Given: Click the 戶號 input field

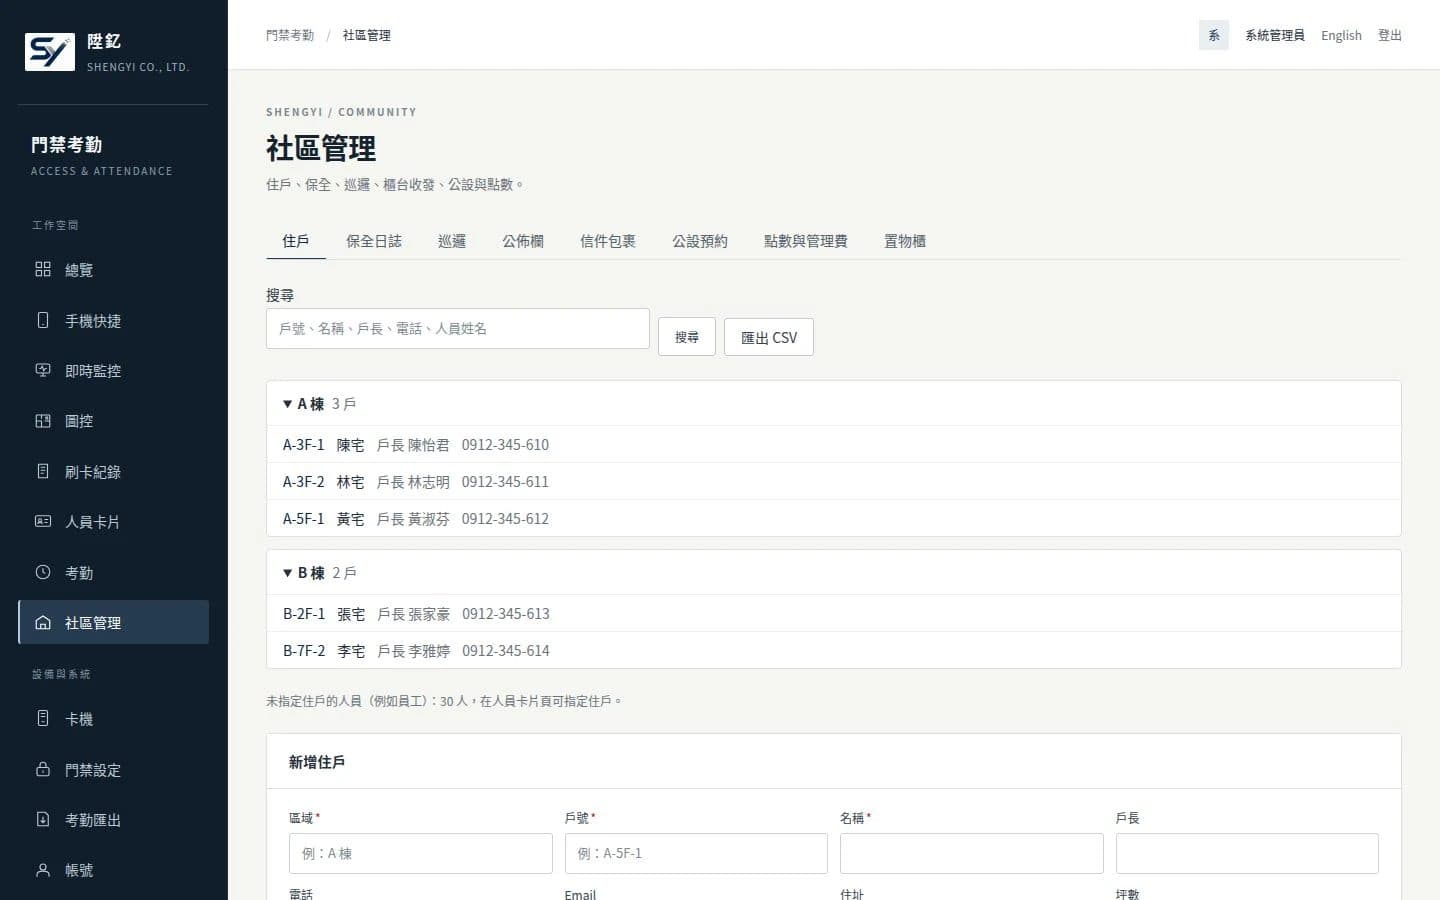Looking at the screenshot, I should [x=696, y=853].
